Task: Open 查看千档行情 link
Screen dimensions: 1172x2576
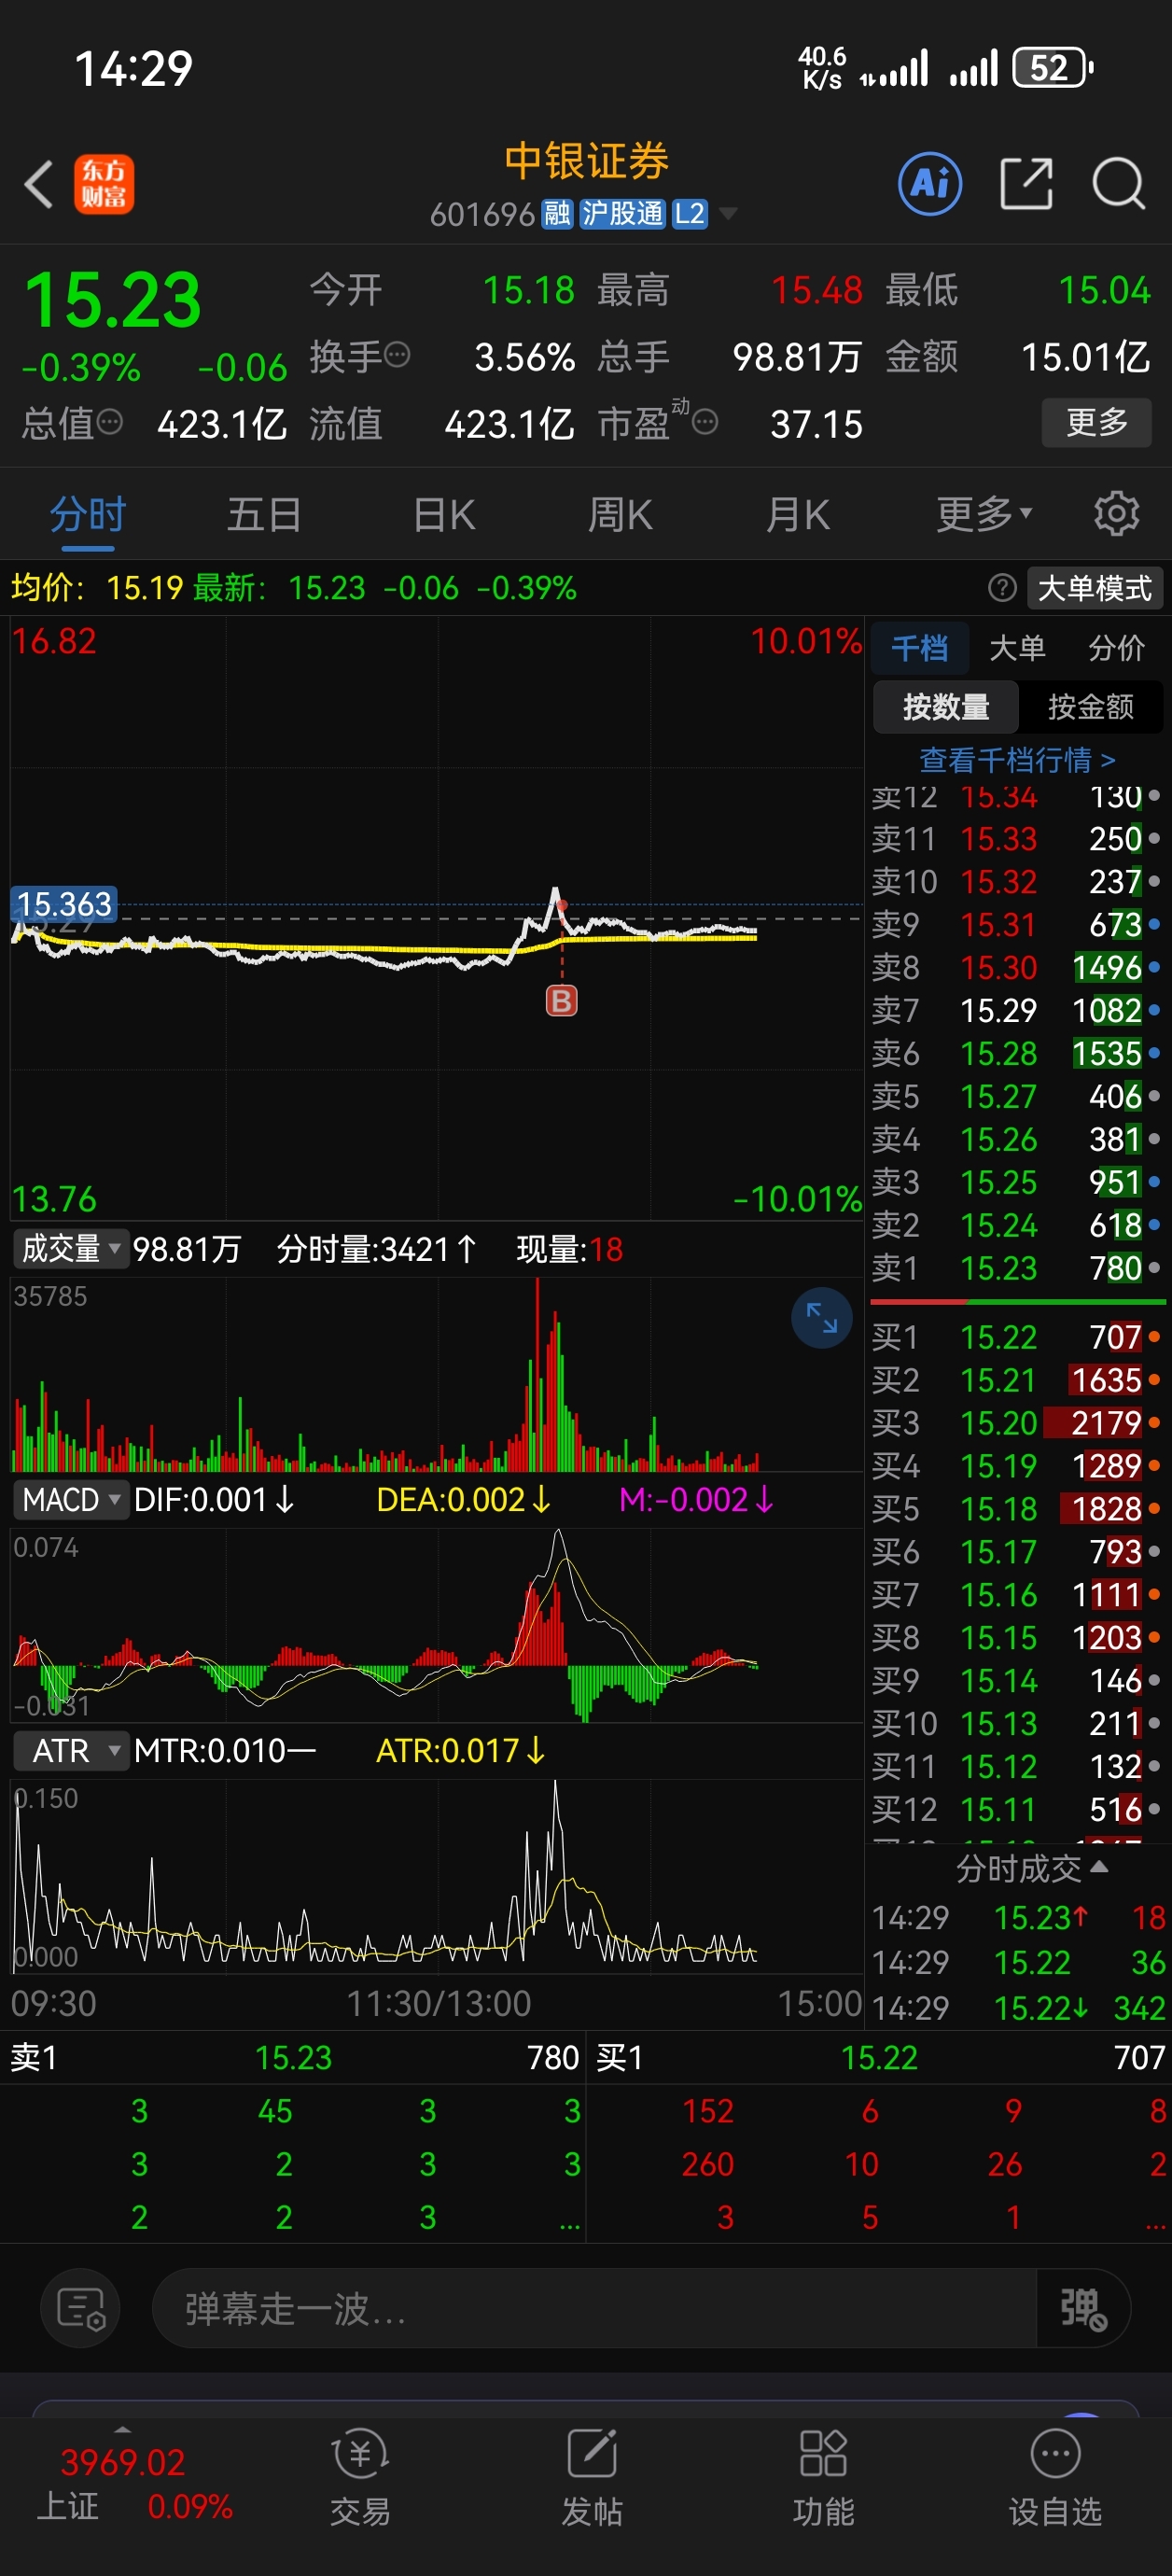Action: coord(1017,760)
